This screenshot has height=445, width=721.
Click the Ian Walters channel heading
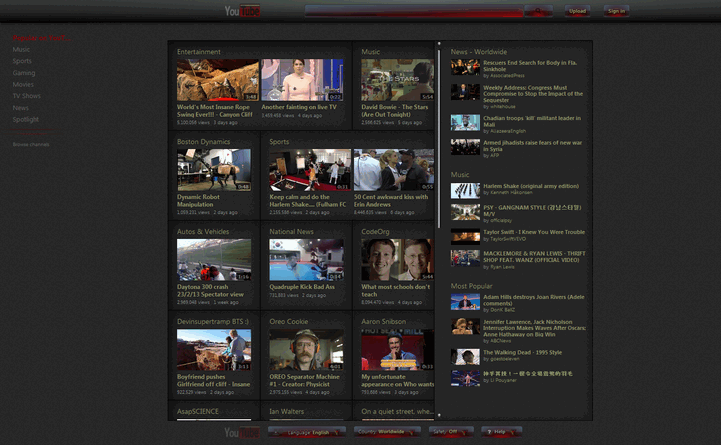(x=286, y=411)
